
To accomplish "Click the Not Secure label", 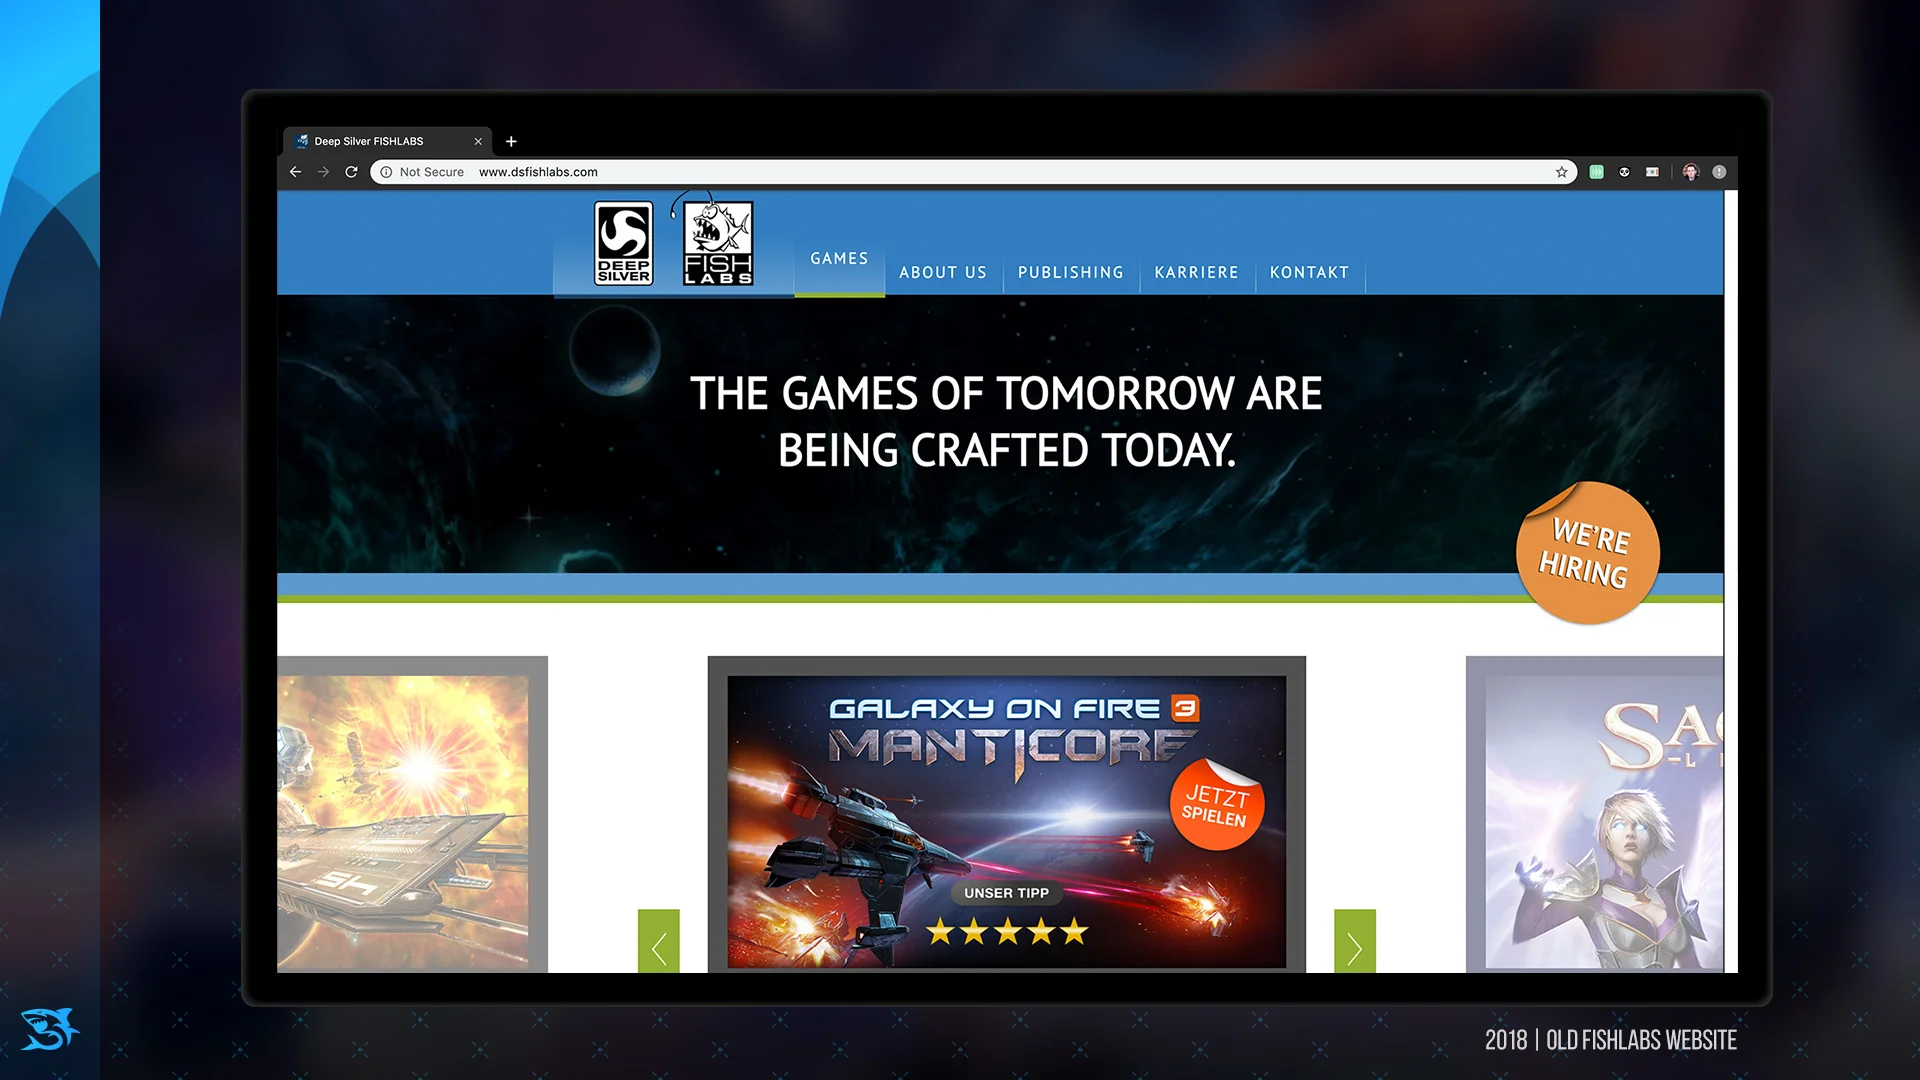I will [x=431, y=172].
